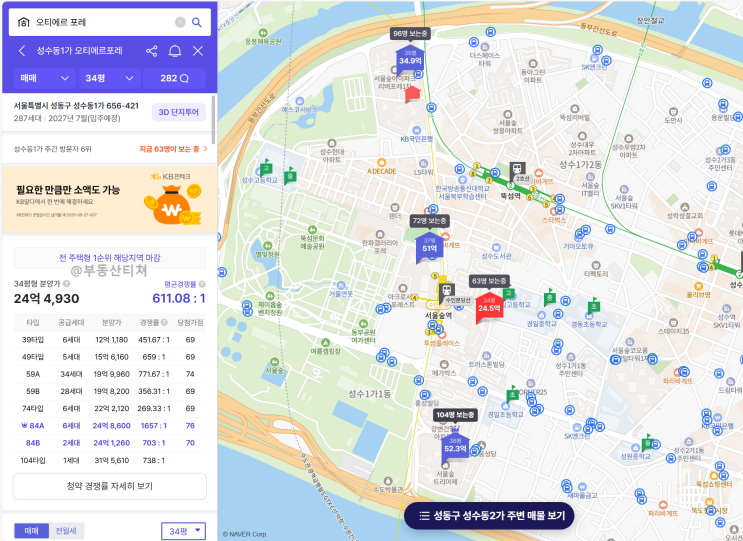Click the 뚝섬문화예술공원 park icon
This screenshot has height=541, width=743.
tap(312, 229)
